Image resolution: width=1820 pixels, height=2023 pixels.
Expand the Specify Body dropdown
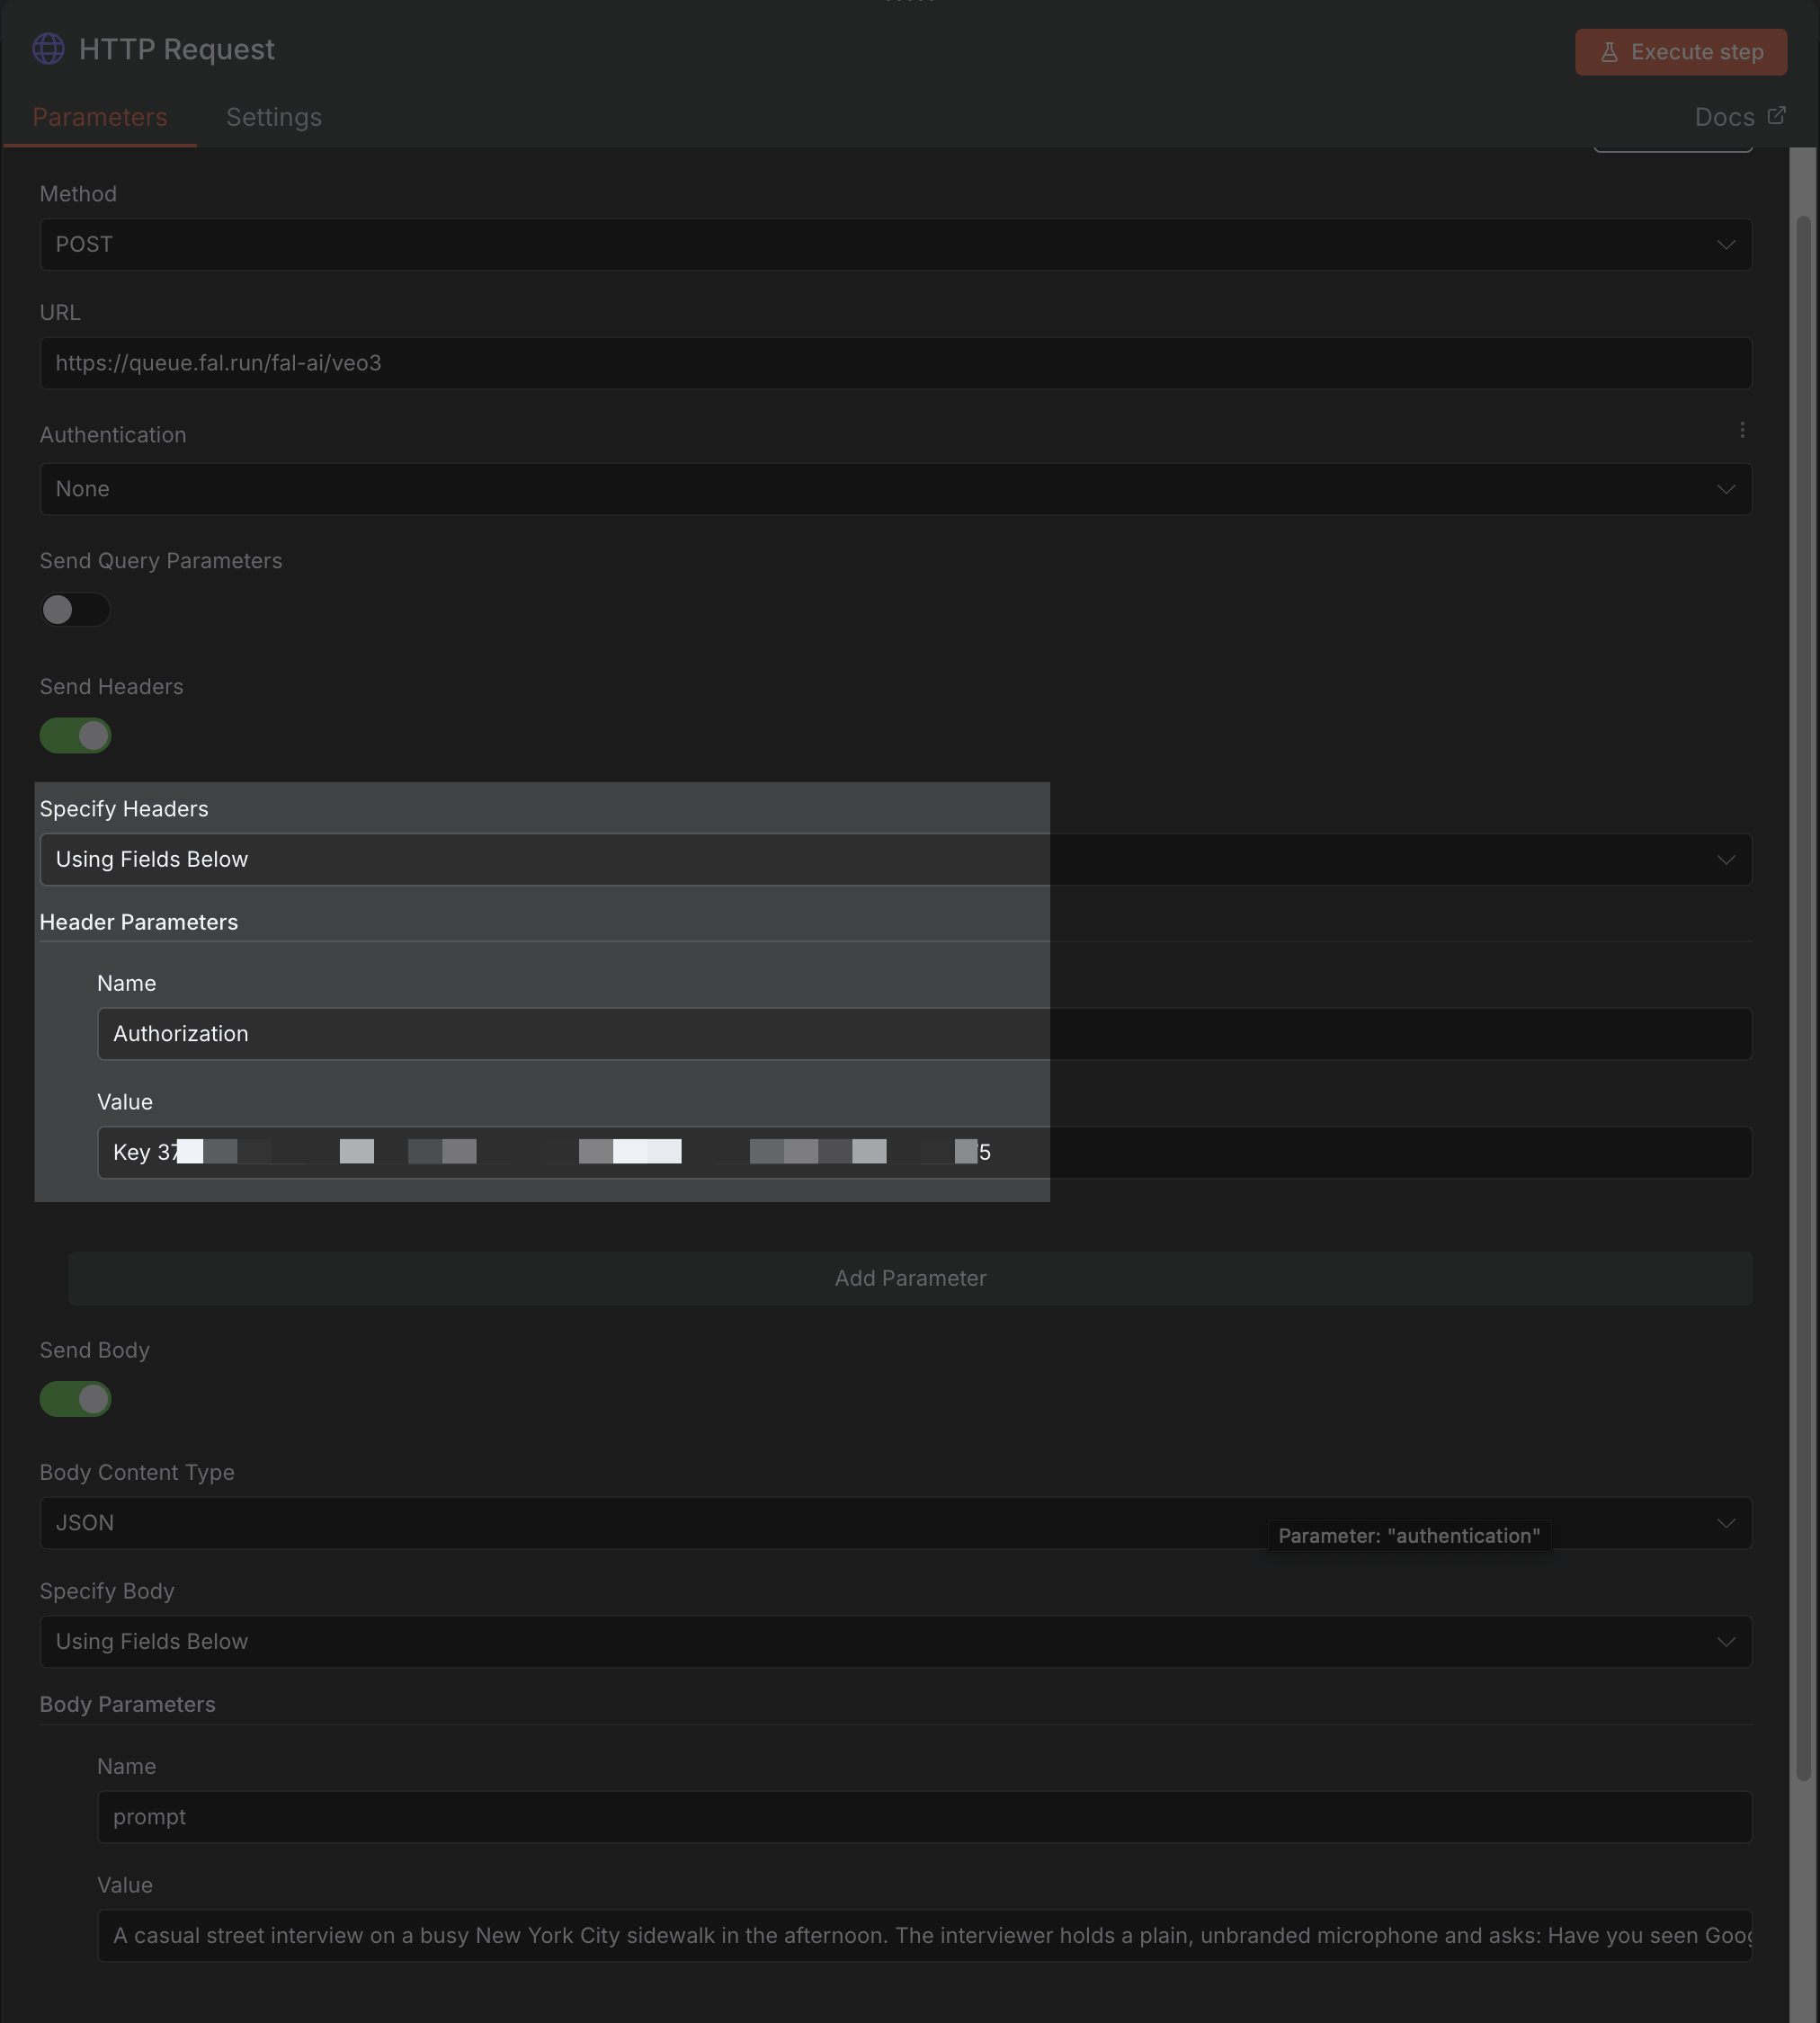coord(895,1642)
